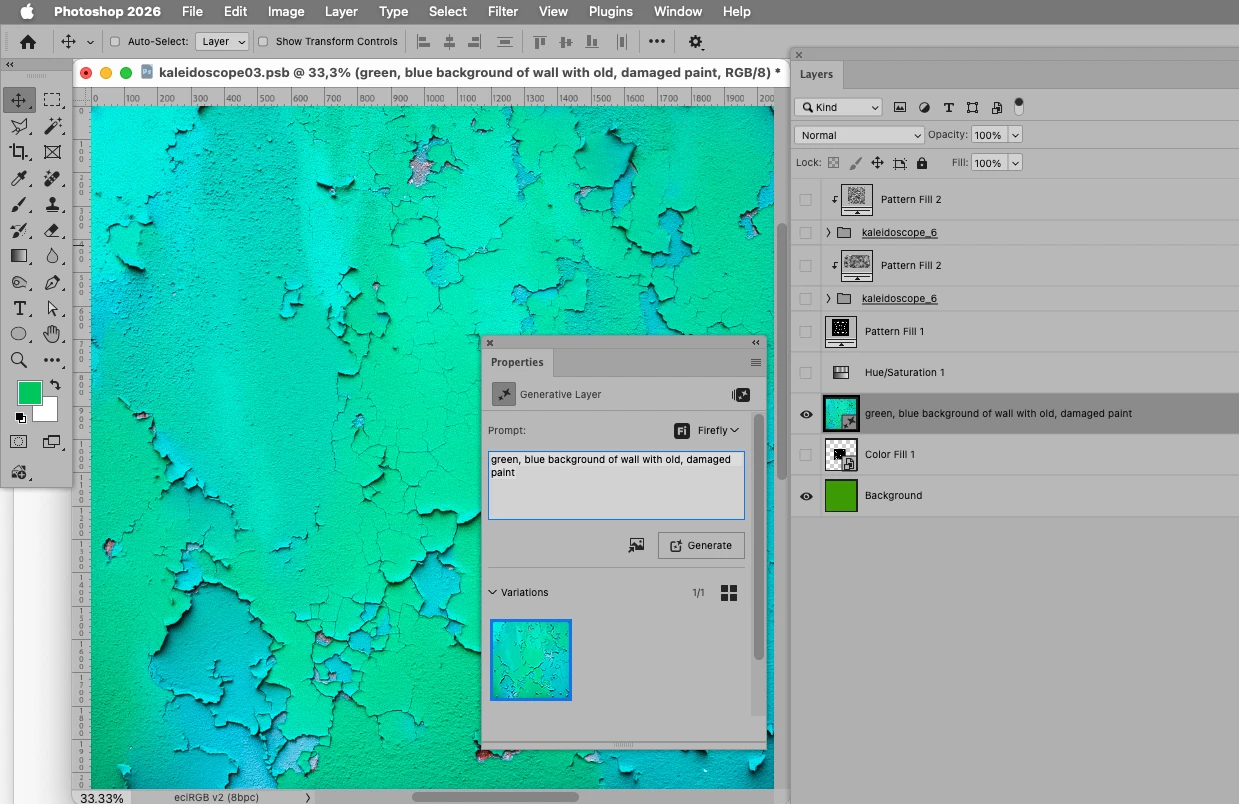Select the Path Selection tool
Image resolution: width=1239 pixels, height=804 pixels.
click(52, 308)
